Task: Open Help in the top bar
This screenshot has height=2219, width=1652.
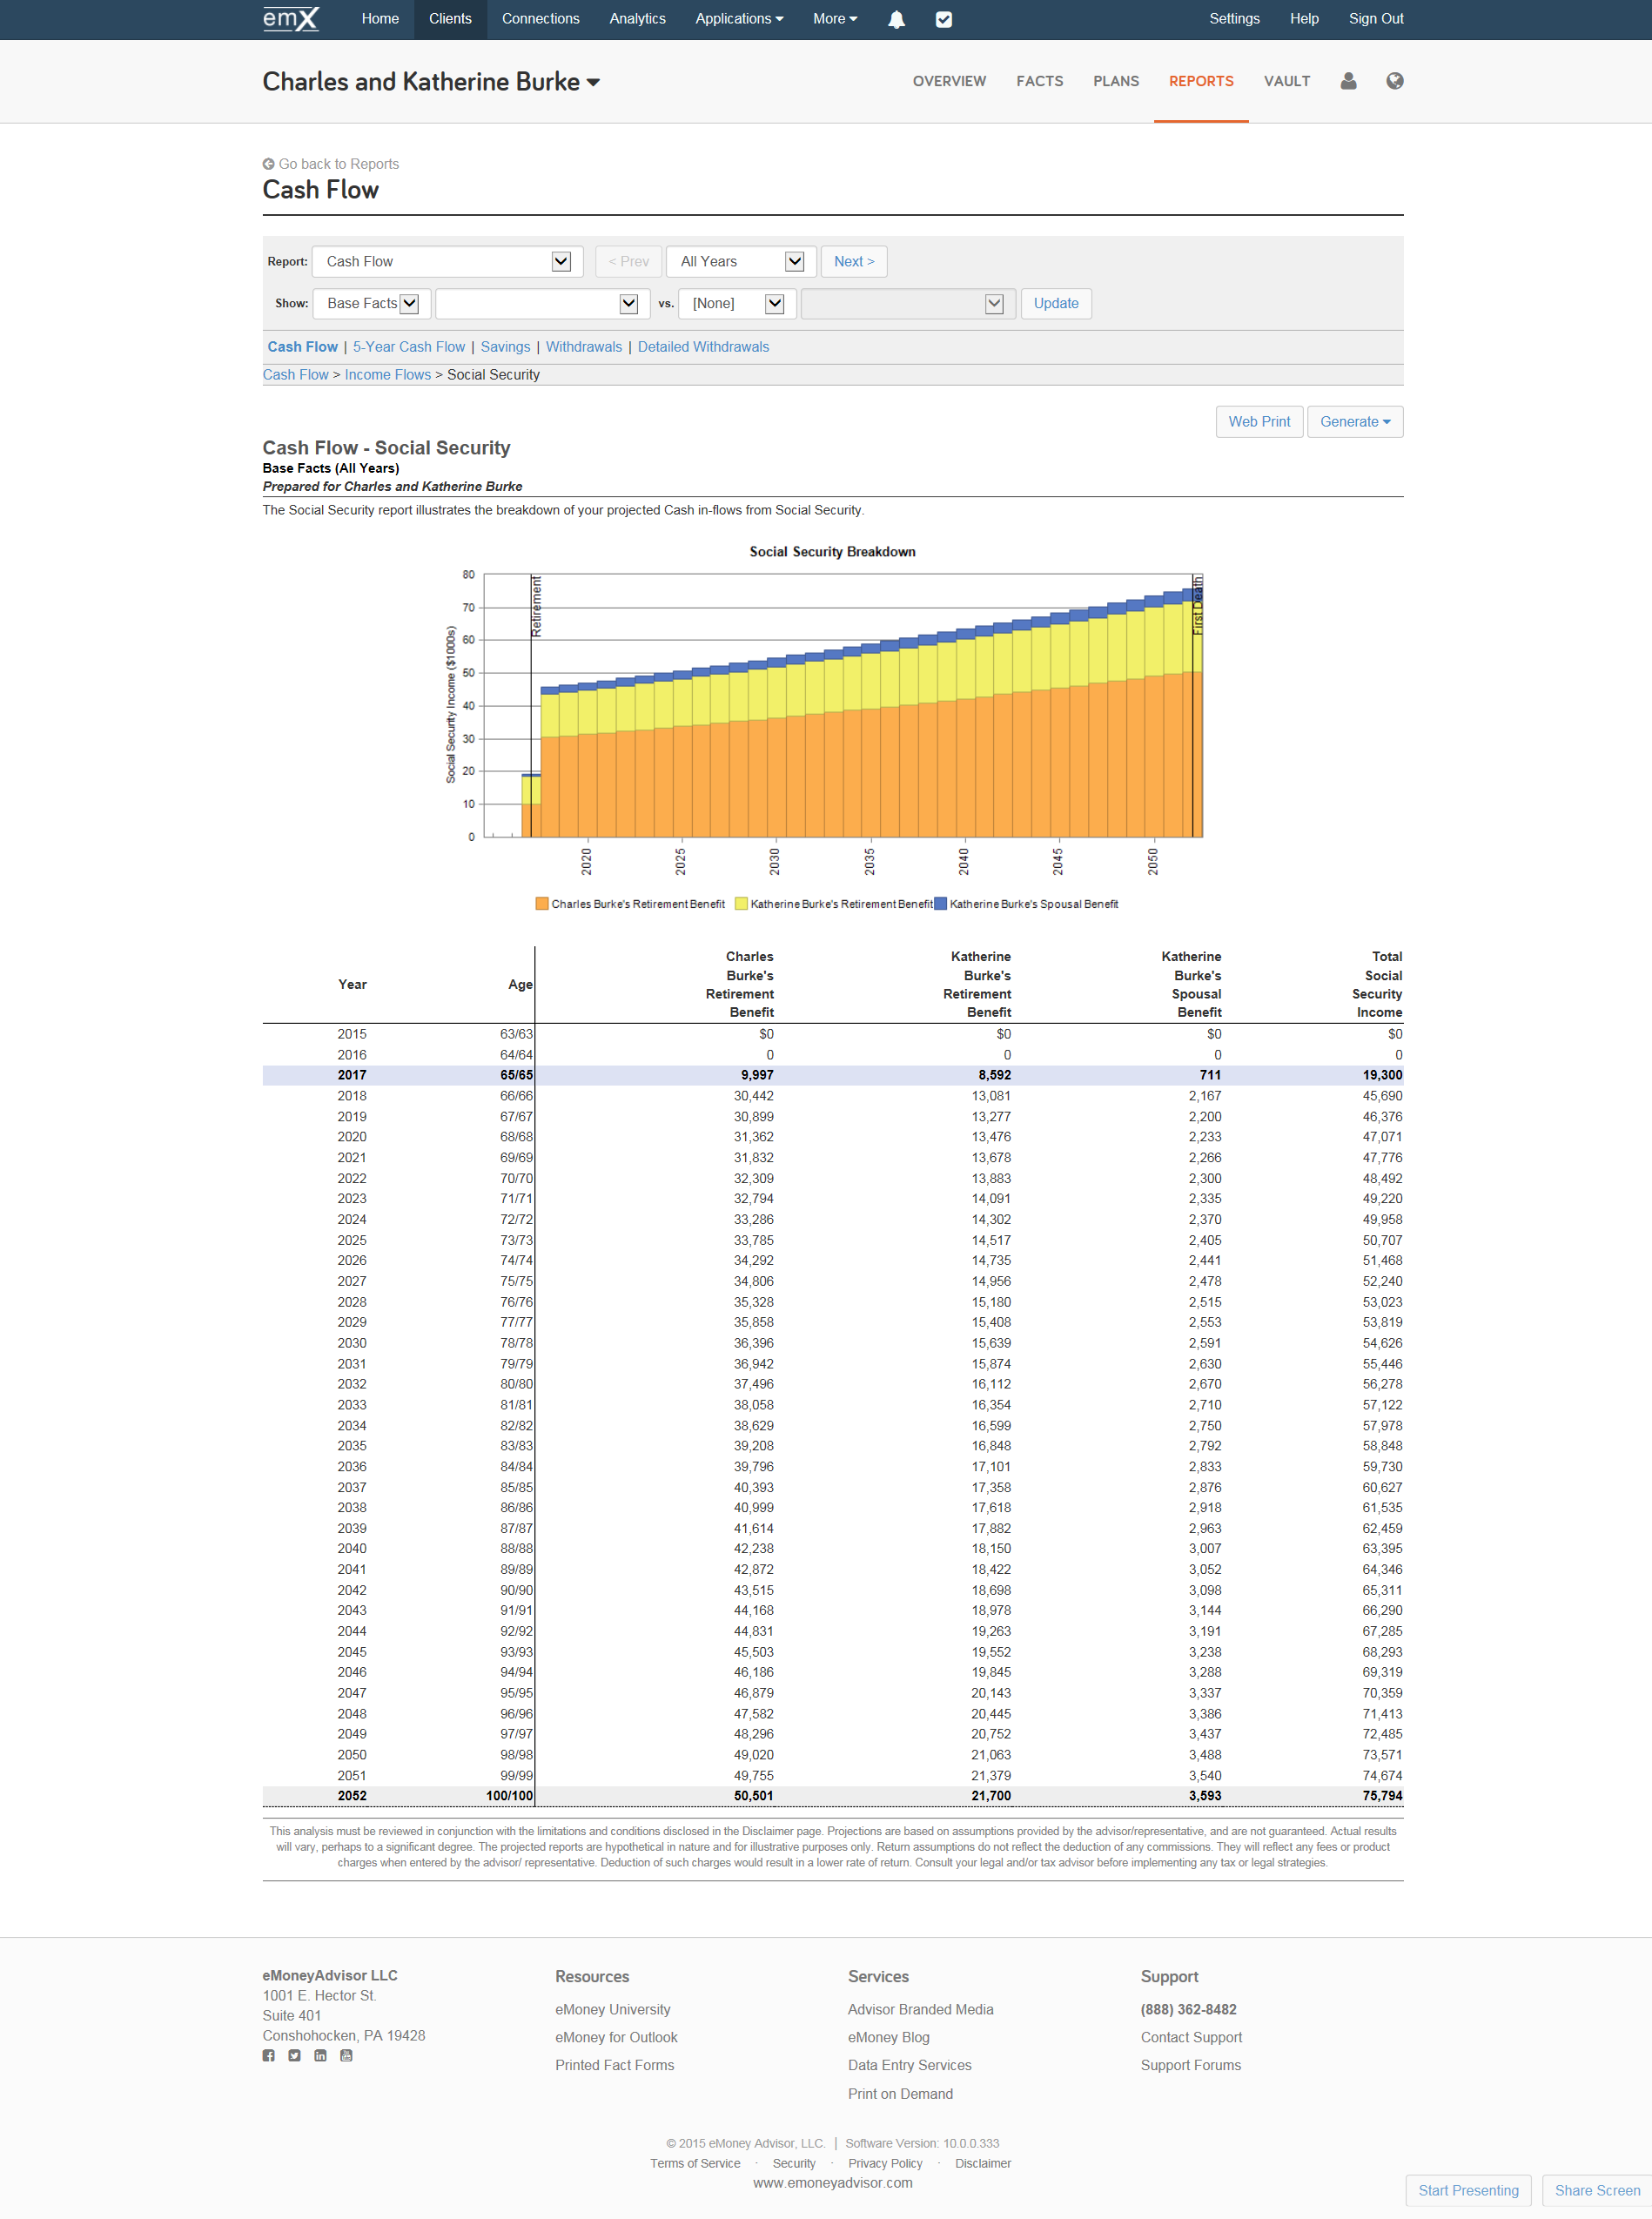Action: 1303,19
